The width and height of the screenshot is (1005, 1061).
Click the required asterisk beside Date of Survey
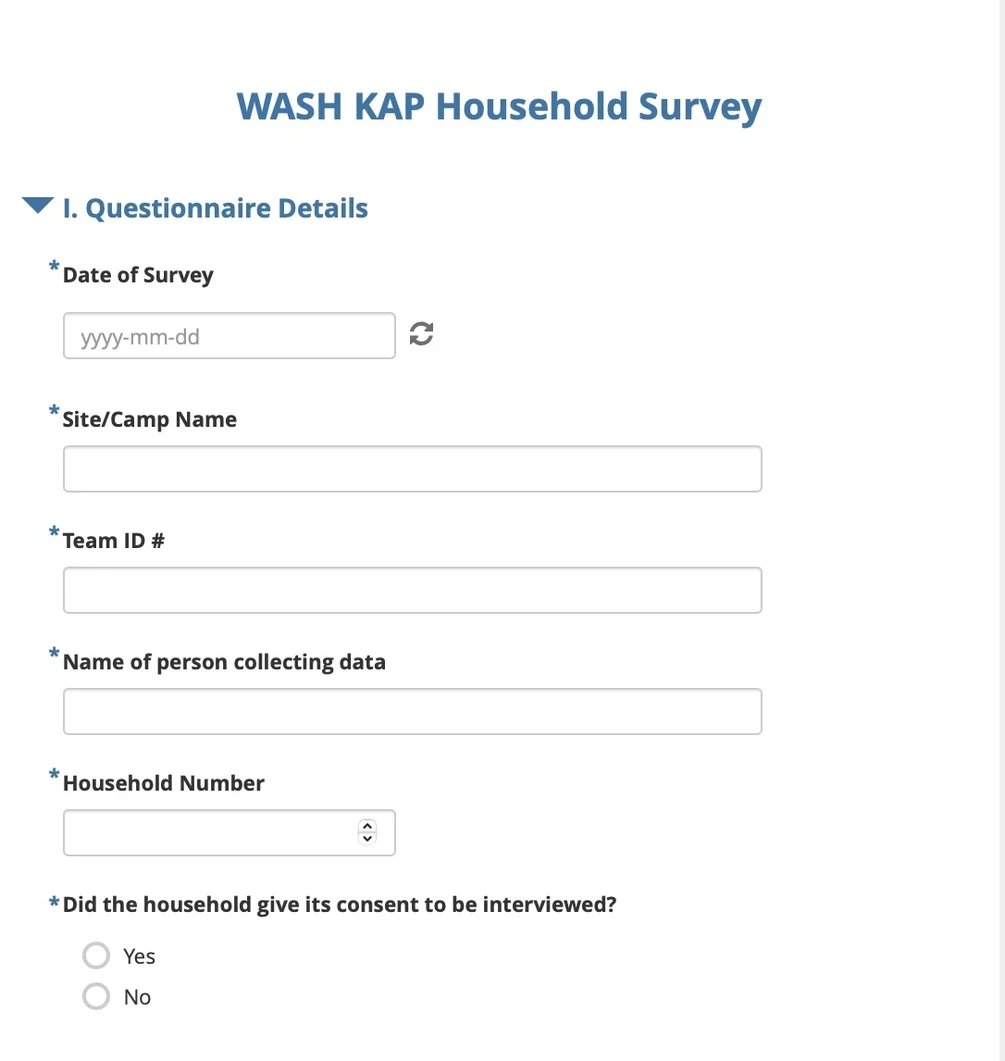click(54, 268)
